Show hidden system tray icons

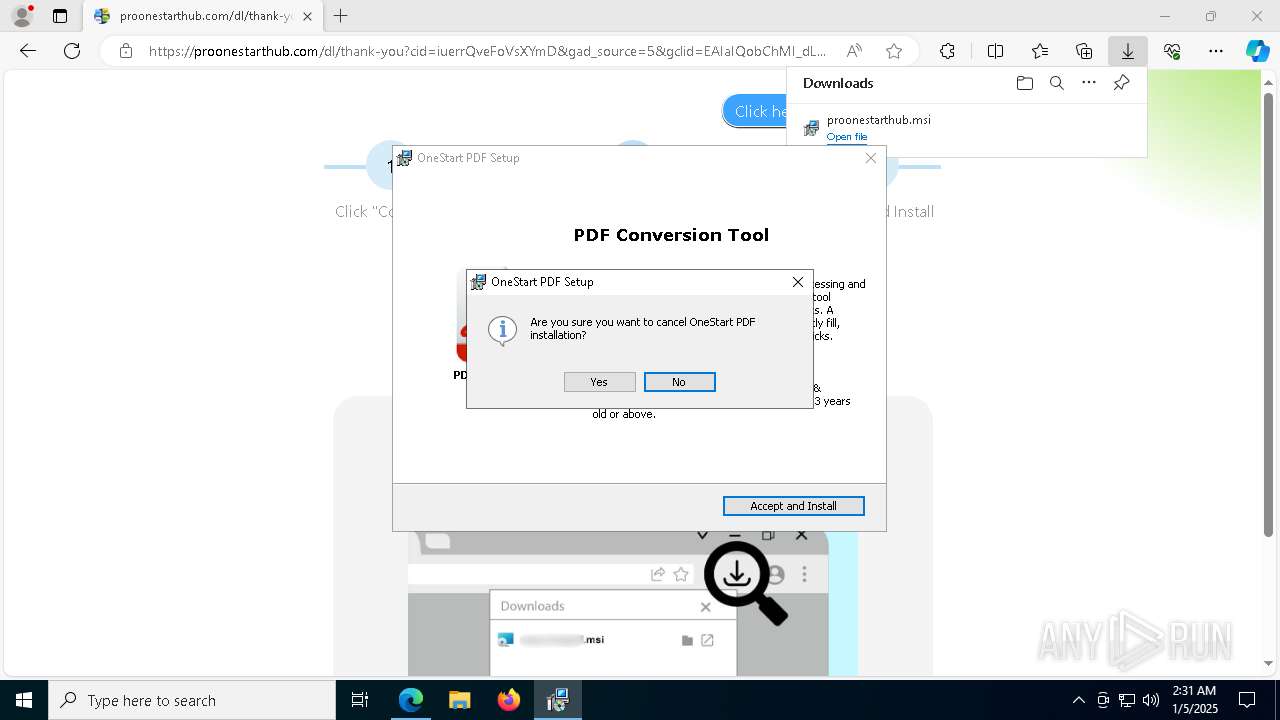point(1078,700)
